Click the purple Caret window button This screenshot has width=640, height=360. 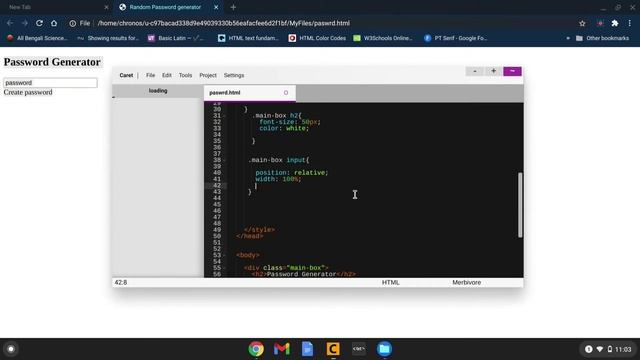click(x=512, y=71)
